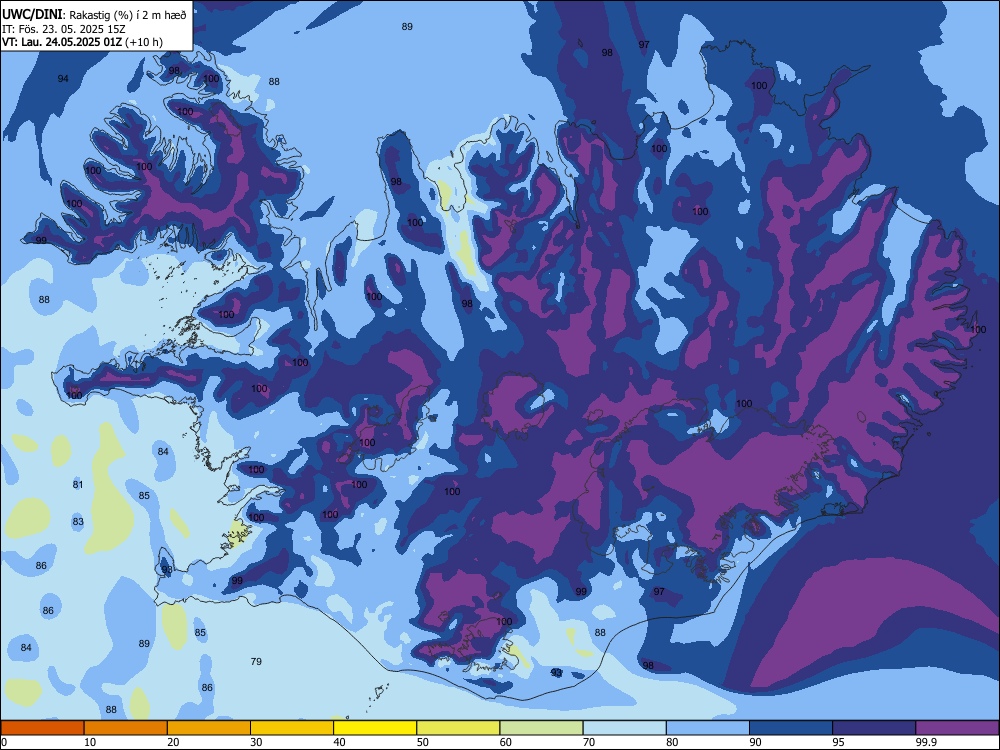This screenshot has height=750, width=1000.
Task: Click the "79" humidity value on the map
Action: (x=256, y=661)
